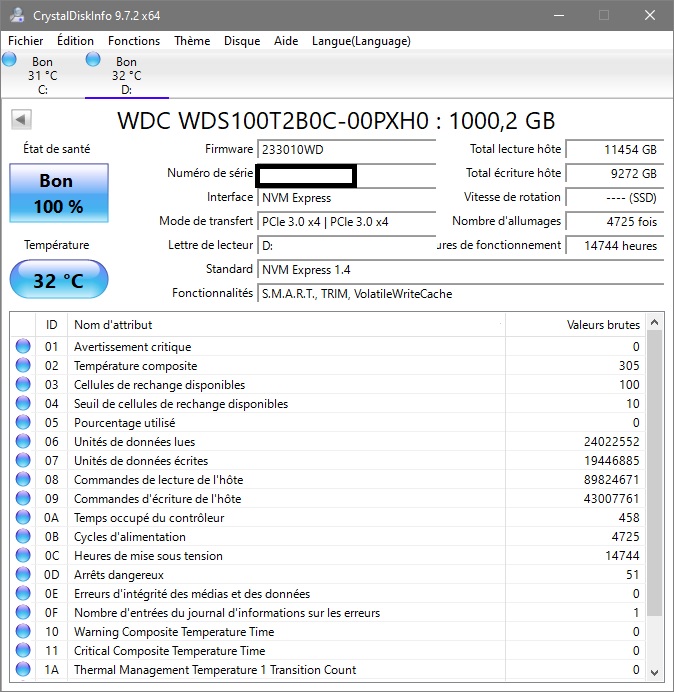Click status orb for Avertissement critique
This screenshot has width=674, height=692.
[23, 347]
